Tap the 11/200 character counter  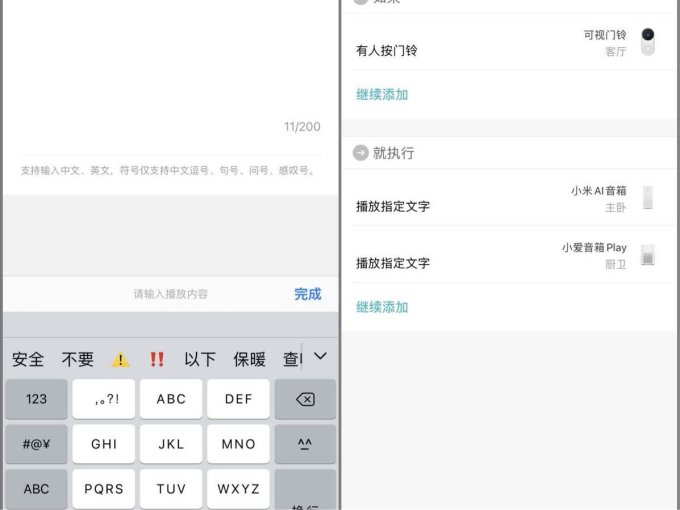click(302, 127)
